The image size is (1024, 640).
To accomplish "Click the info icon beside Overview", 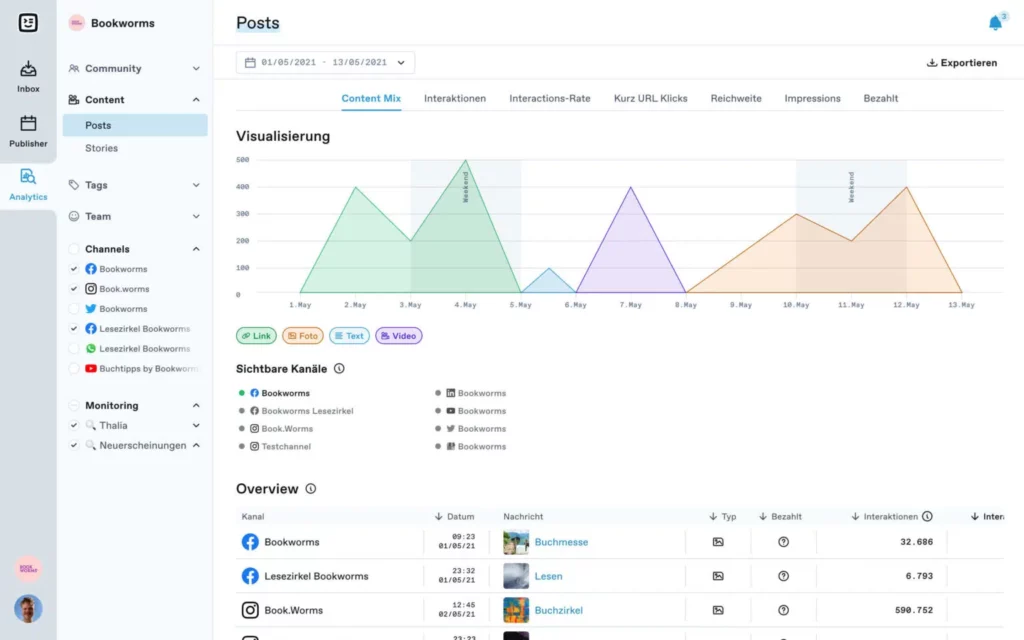I will [311, 488].
